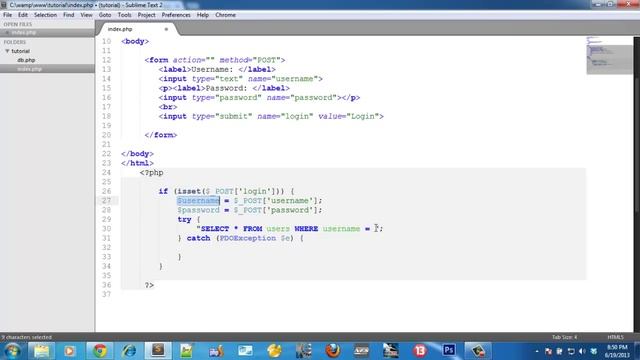Show hidden system tray icons
The height and width of the screenshot is (360, 640).
[x=537, y=351]
